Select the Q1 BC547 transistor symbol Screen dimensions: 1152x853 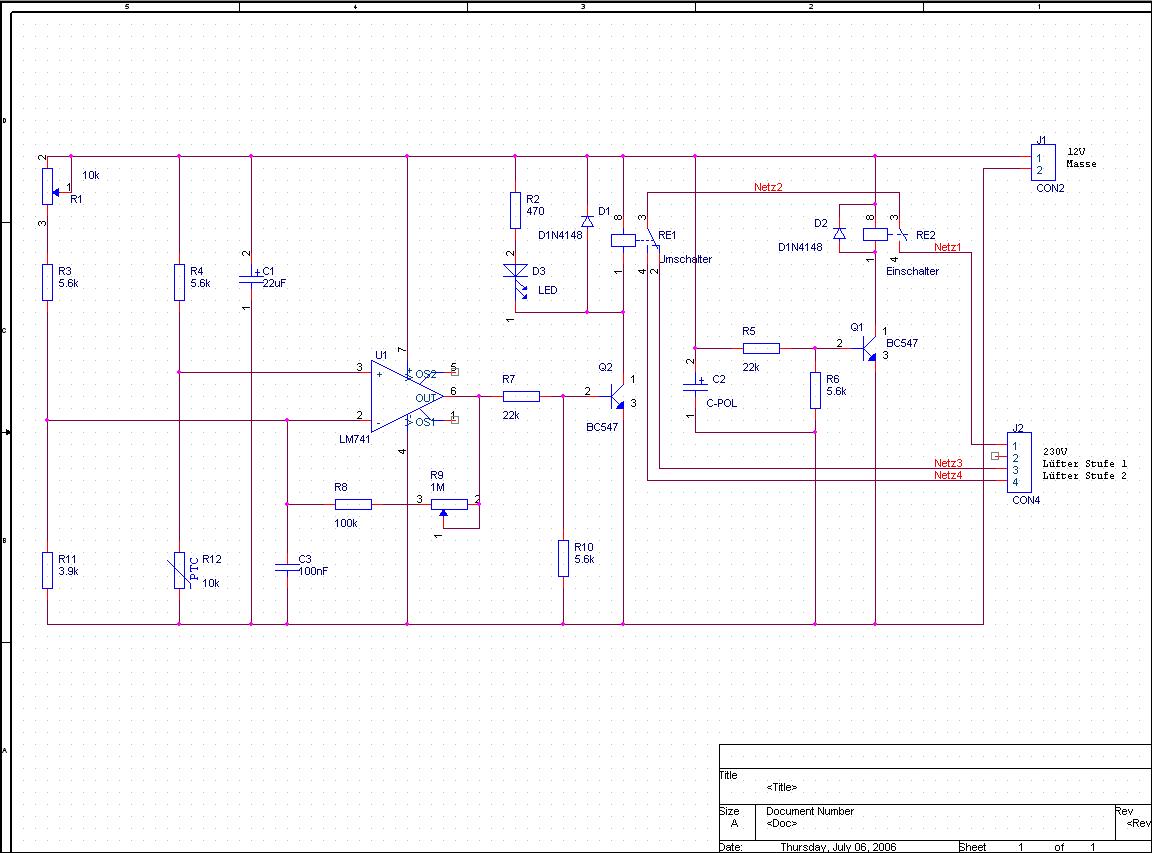[869, 348]
